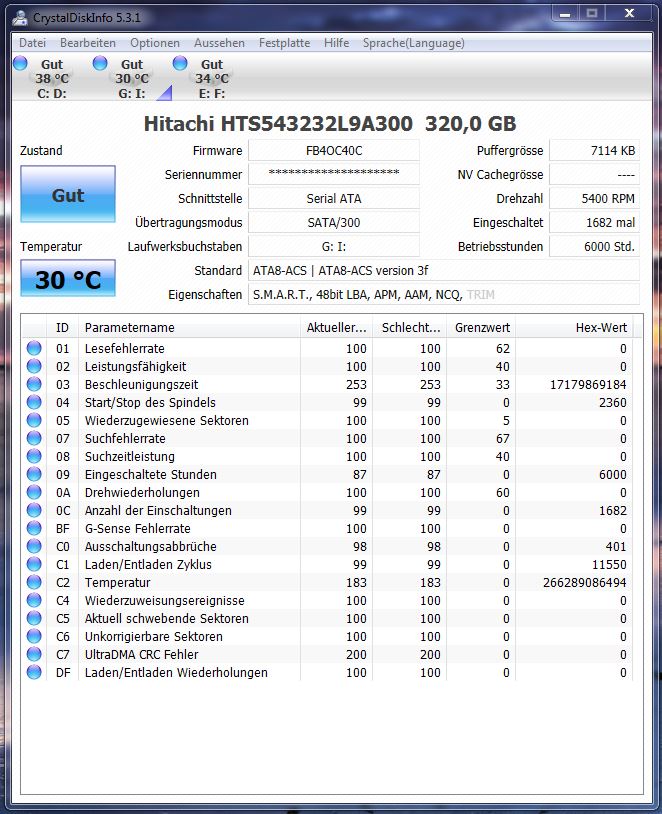Click the Grenzwert column header

click(x=481, y=328)
